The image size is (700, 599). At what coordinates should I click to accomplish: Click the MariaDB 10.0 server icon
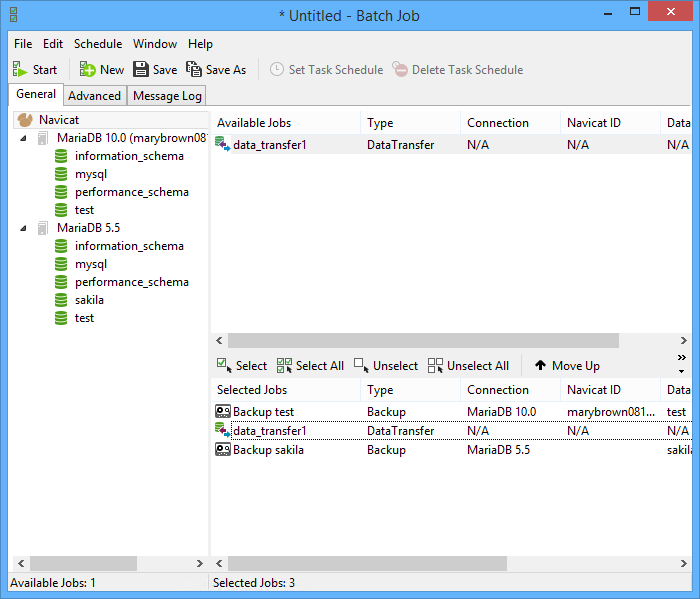tap(42, 138)
